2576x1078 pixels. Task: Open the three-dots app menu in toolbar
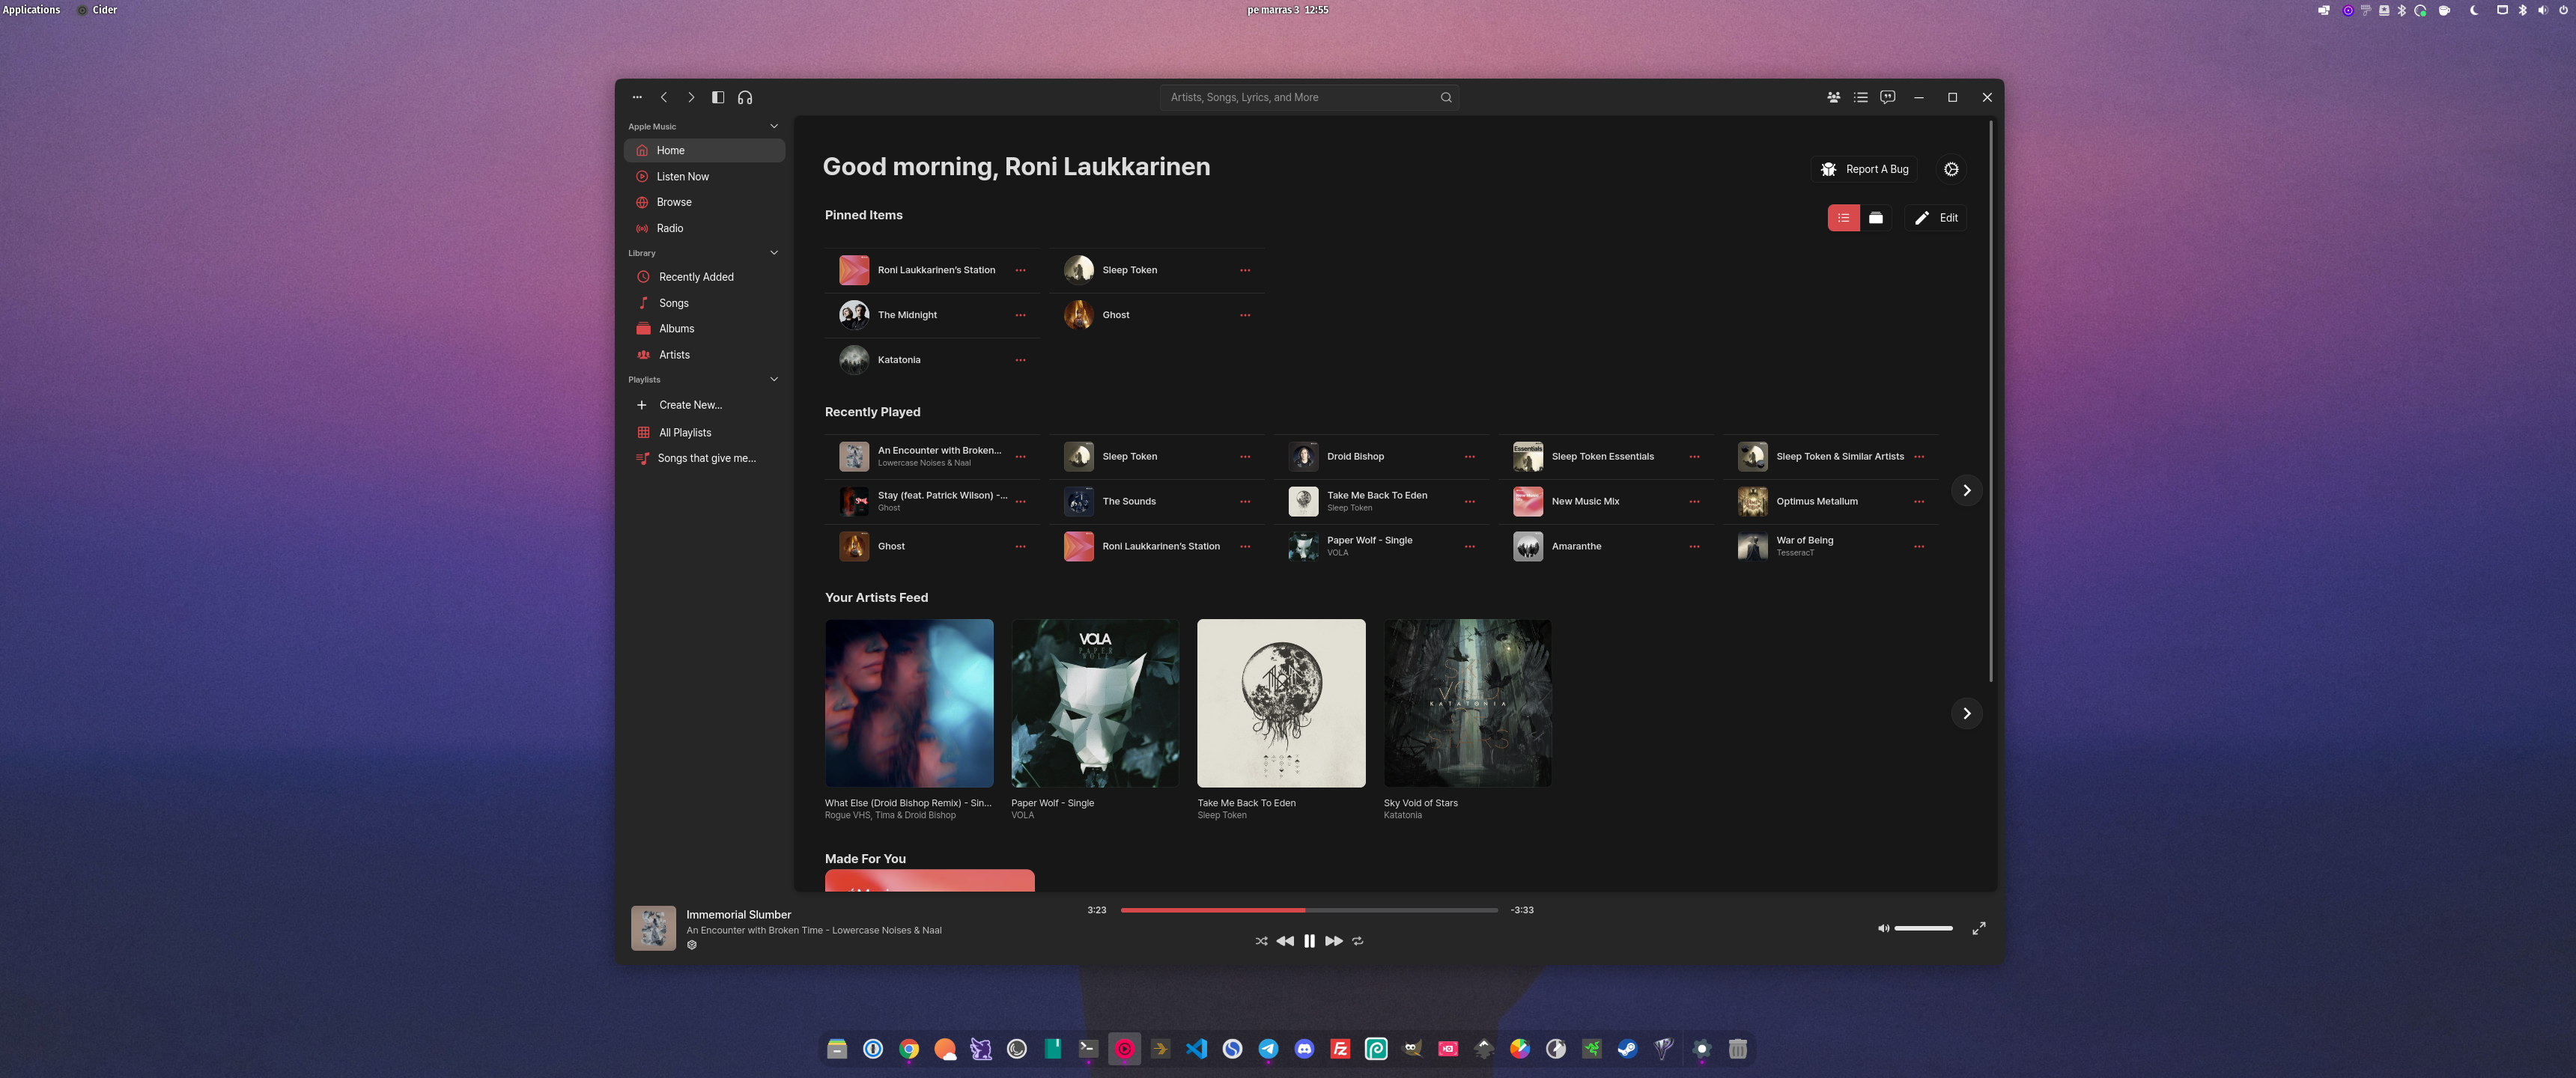click(637, 97)
